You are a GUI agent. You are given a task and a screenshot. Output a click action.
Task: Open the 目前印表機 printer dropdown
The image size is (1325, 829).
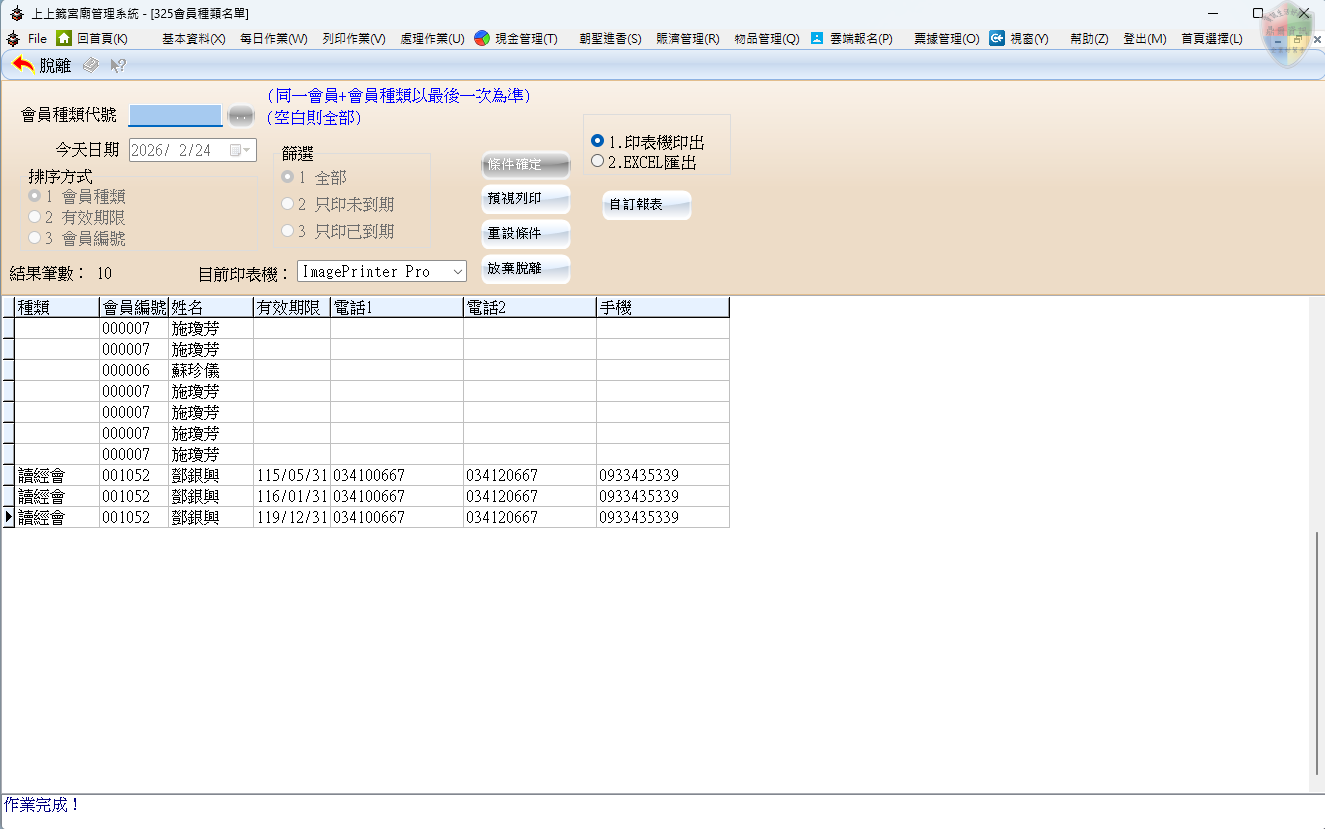(x=457, y=272)
